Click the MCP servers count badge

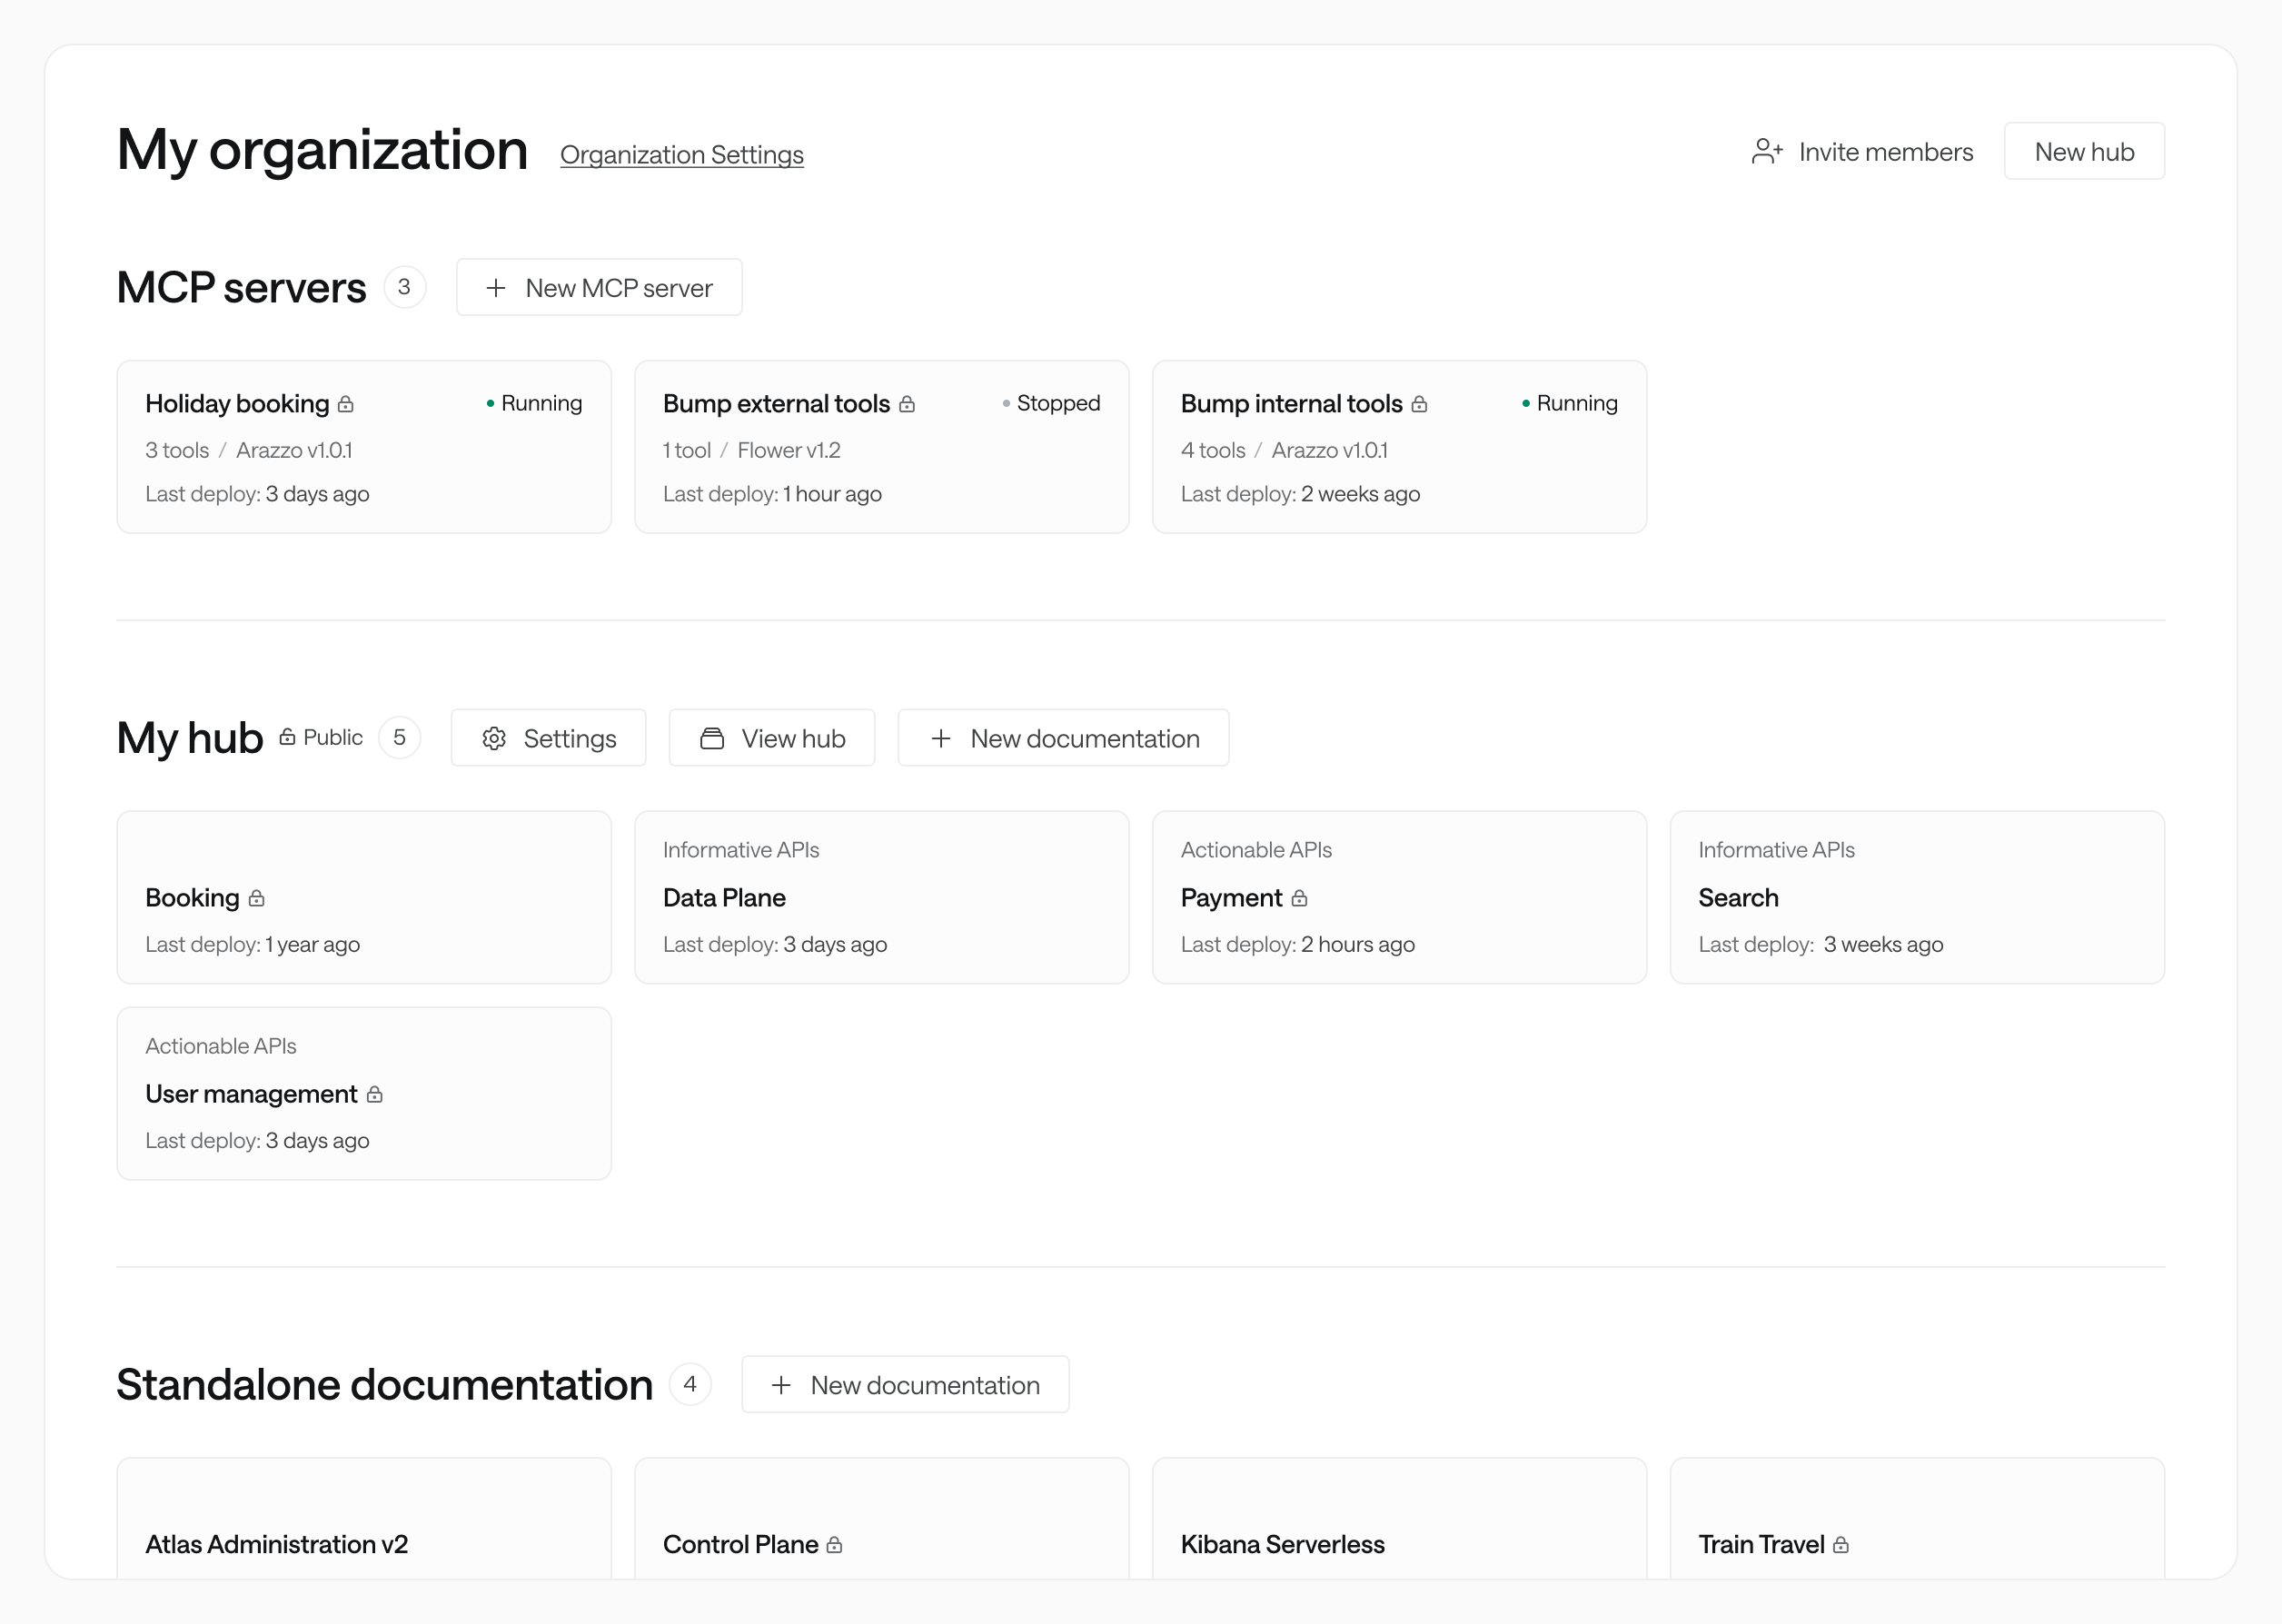404,286
